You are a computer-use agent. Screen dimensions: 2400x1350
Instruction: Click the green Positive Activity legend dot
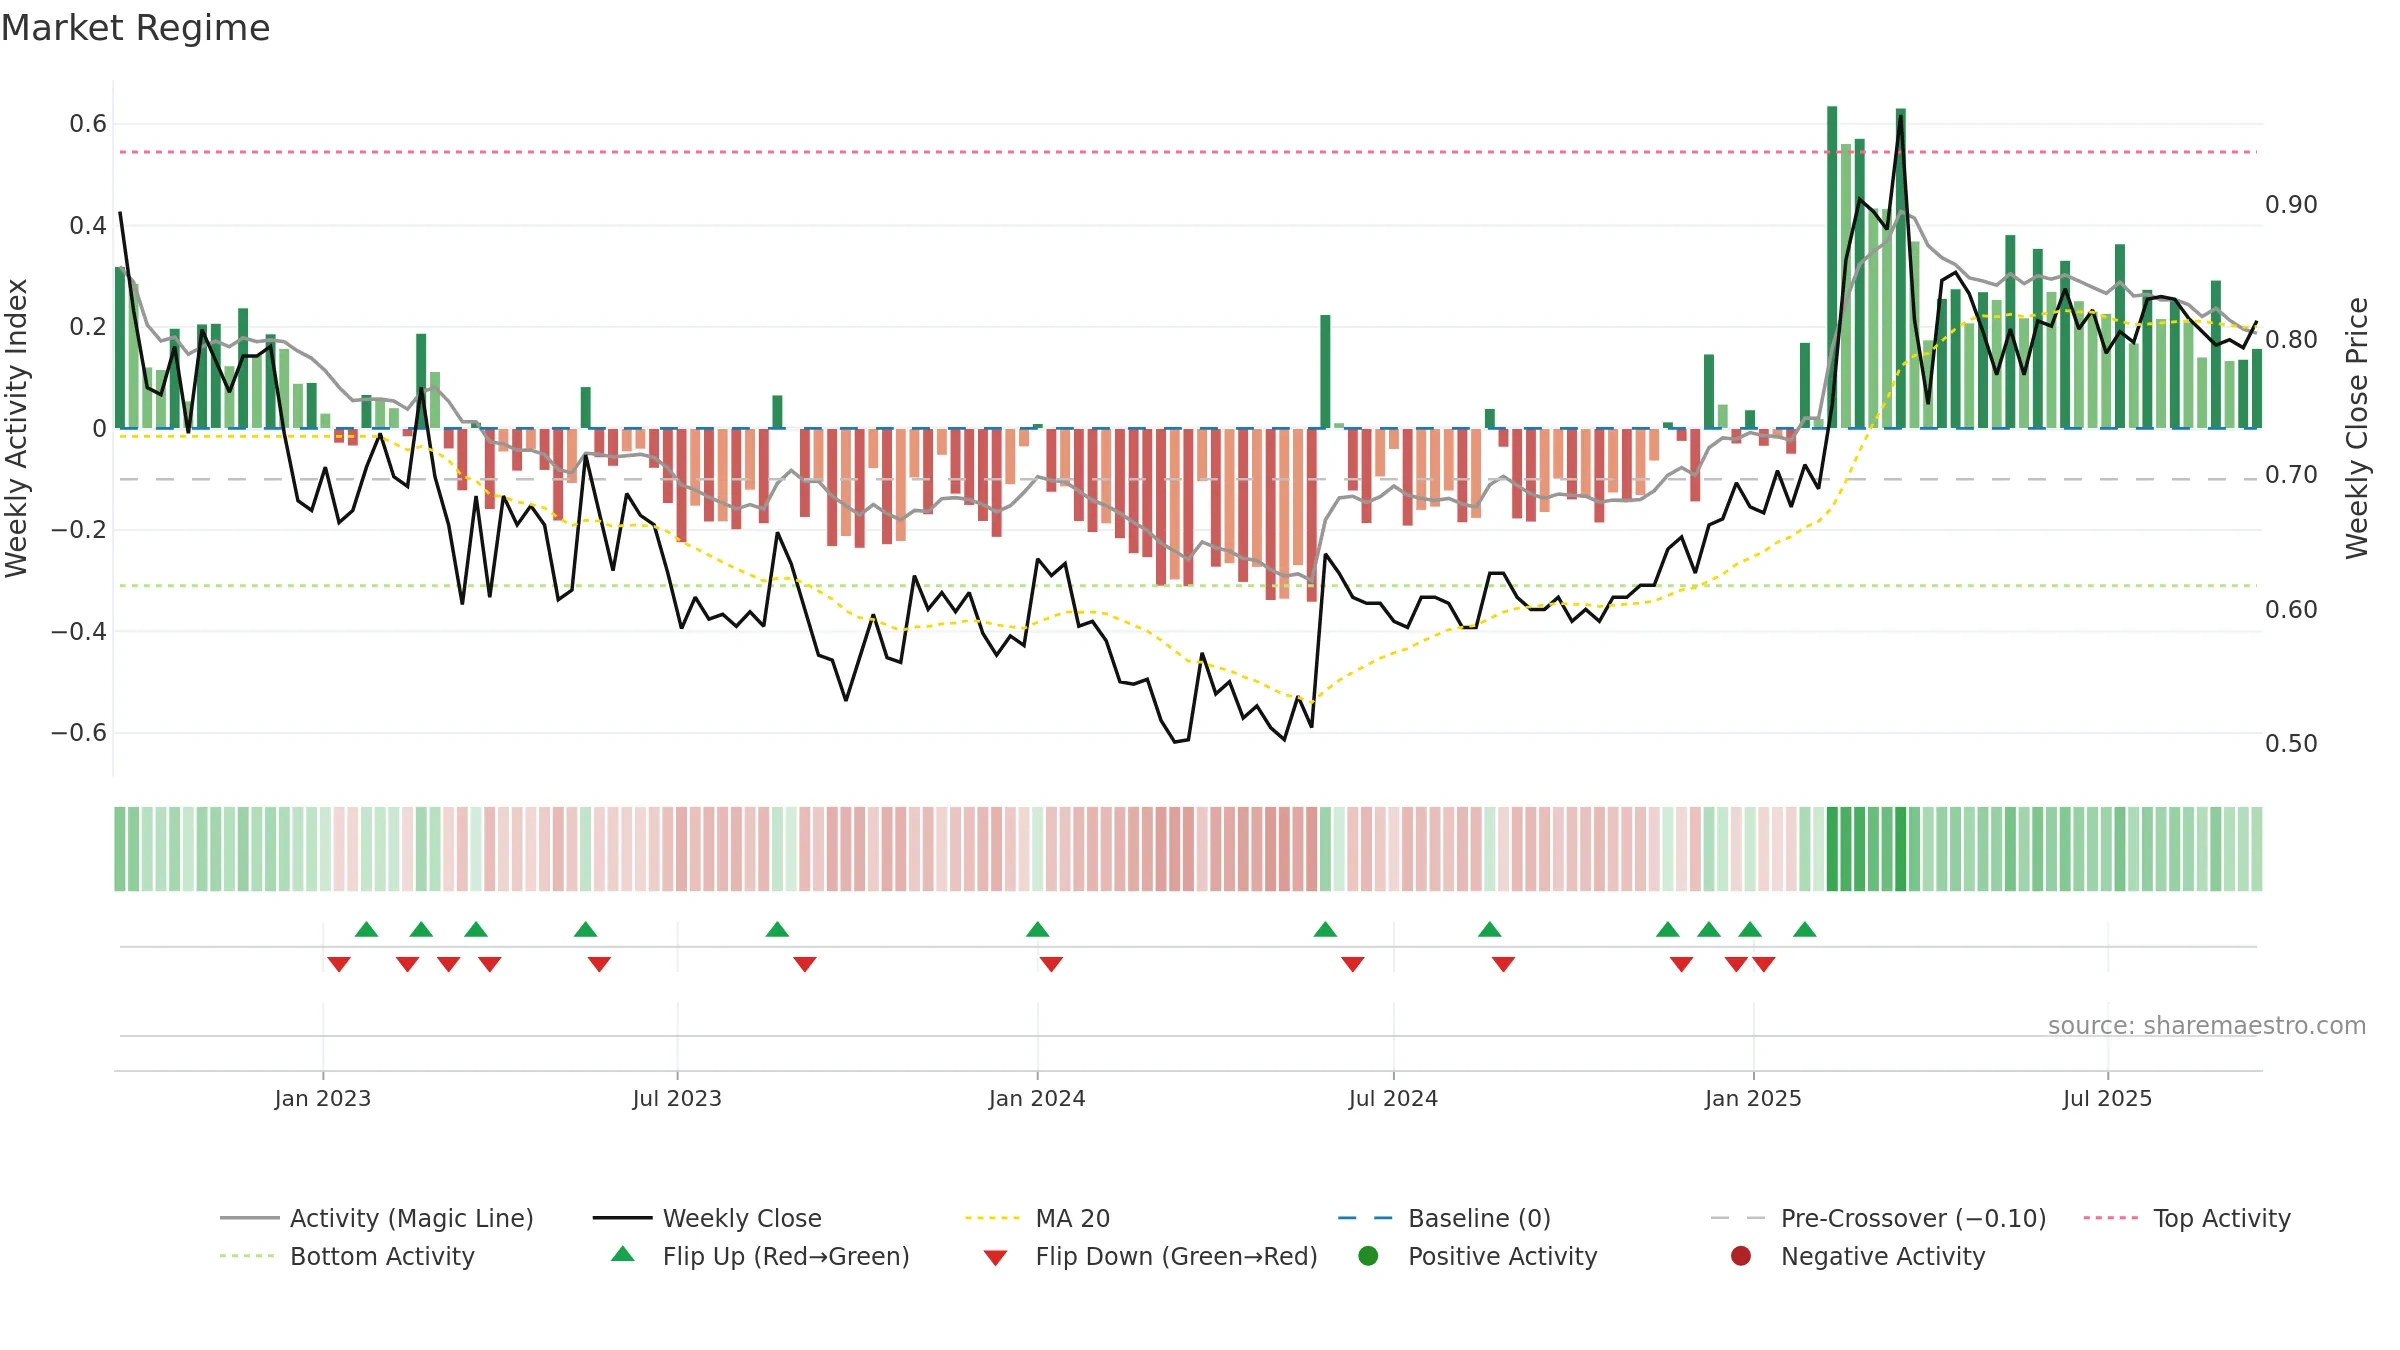[x=1368, y=1256]
